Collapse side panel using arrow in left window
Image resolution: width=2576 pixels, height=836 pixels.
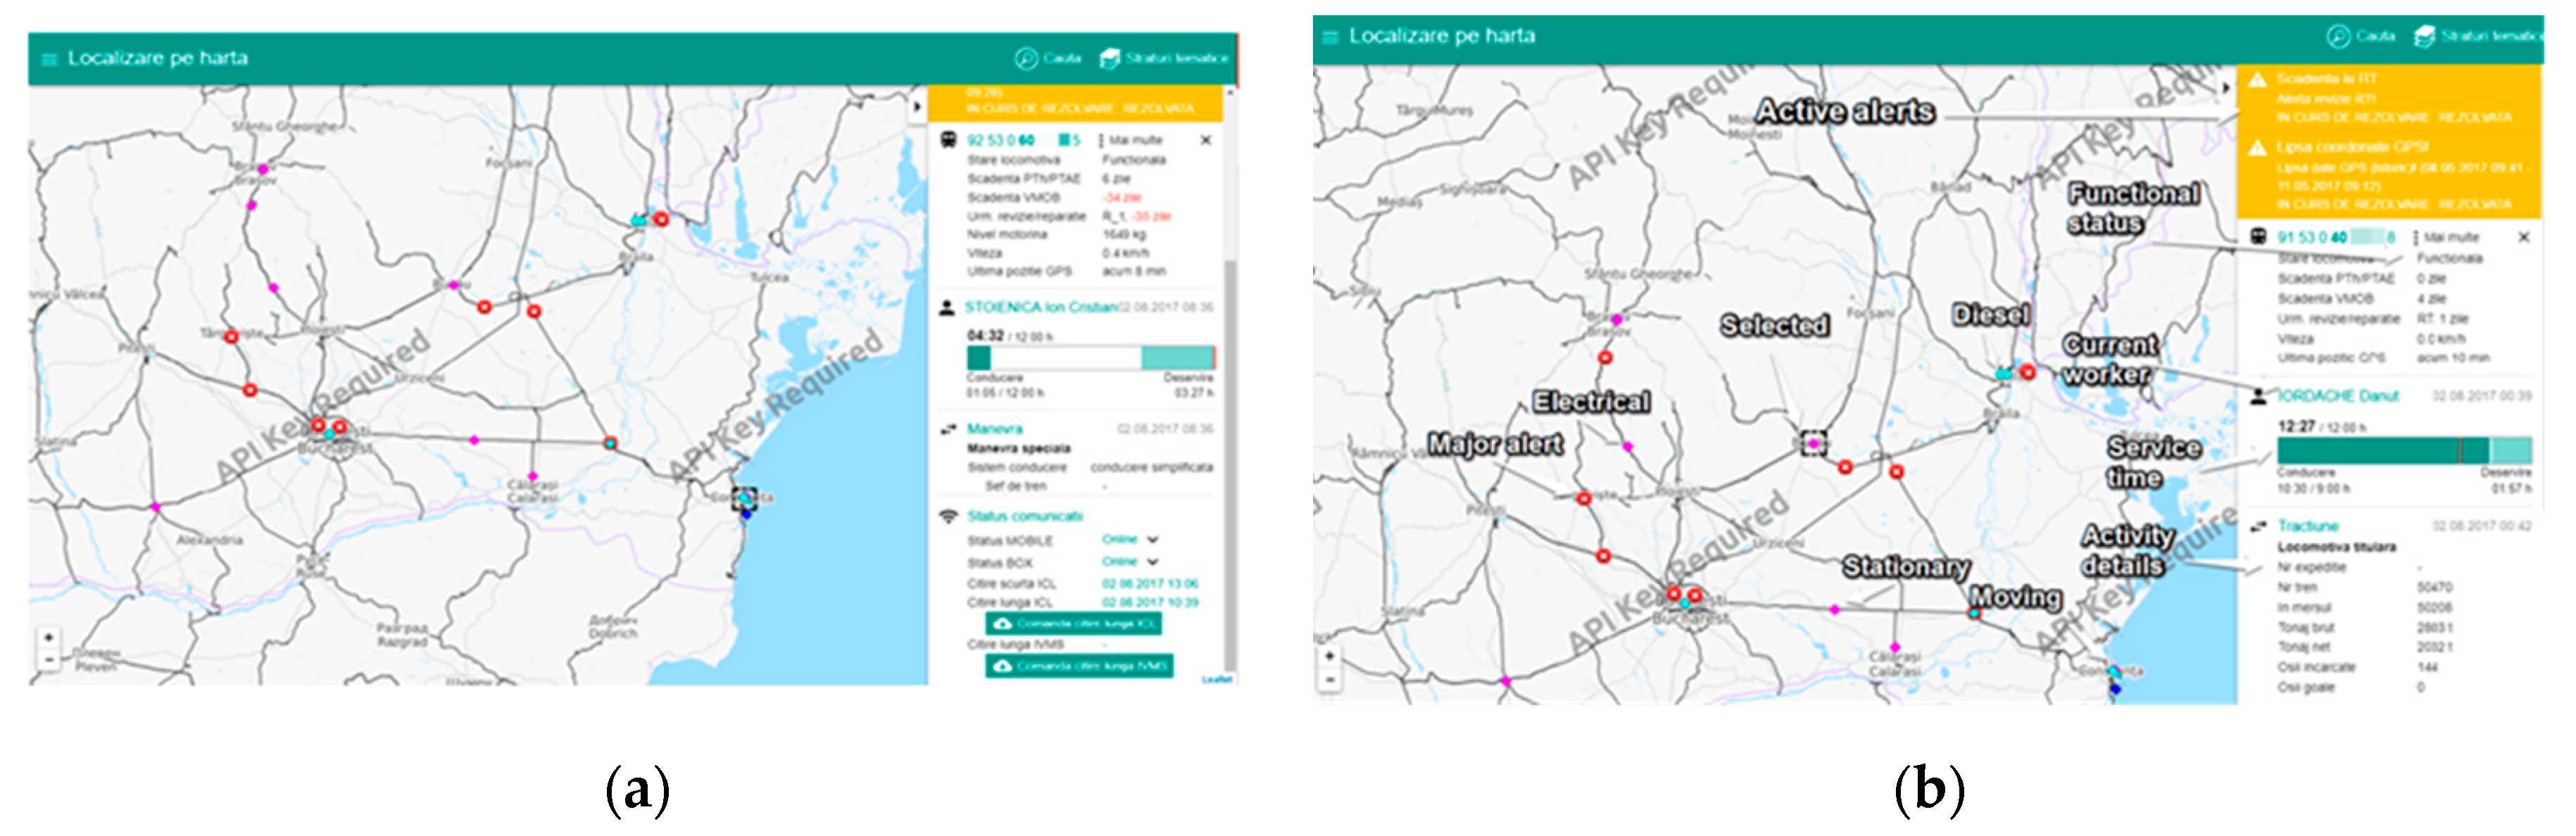[917, 106]
